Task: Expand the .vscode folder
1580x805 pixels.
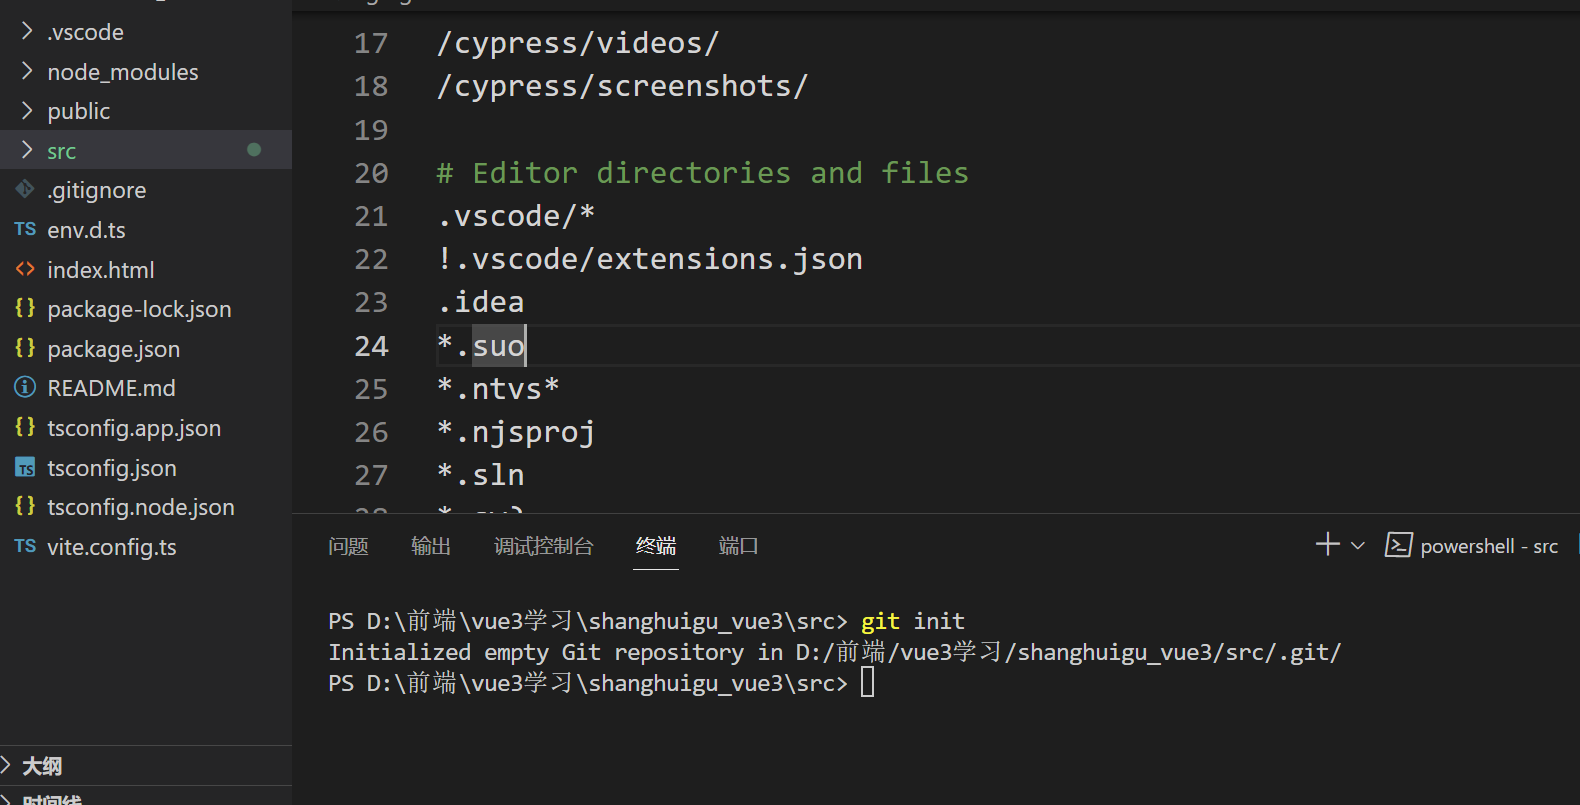Action: (x=27, y=32)
